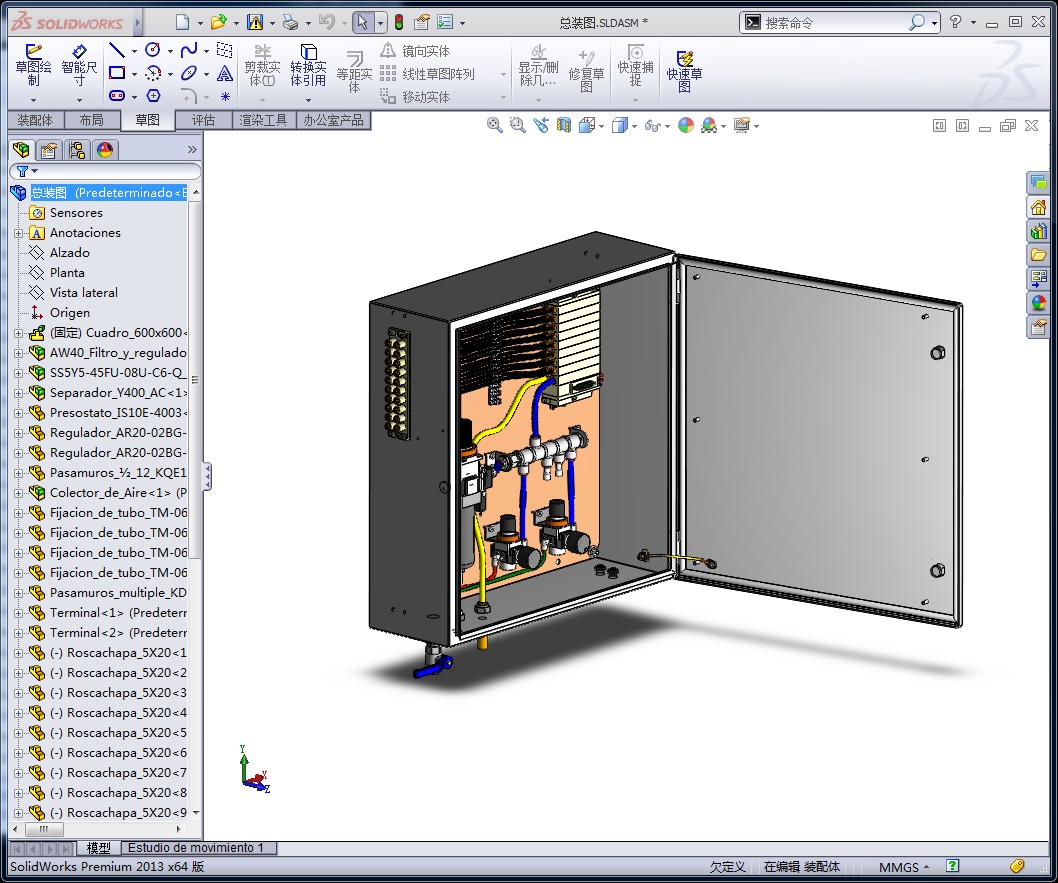Image resolution: width=1058 pixels, height=883 pixels.
Task: Open the Estudio de movimiento 1 tab
Action: (x=196, y=848)
